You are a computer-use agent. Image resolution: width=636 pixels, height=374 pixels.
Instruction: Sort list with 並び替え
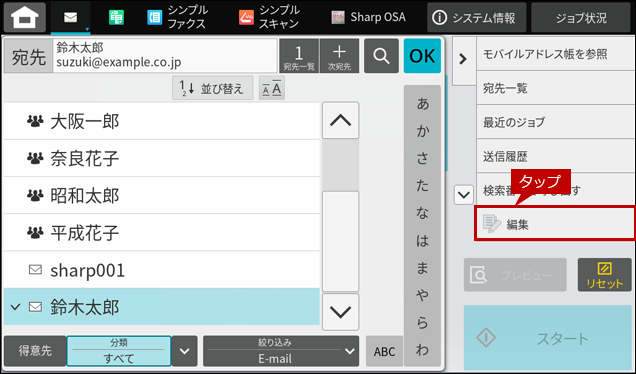213,88
